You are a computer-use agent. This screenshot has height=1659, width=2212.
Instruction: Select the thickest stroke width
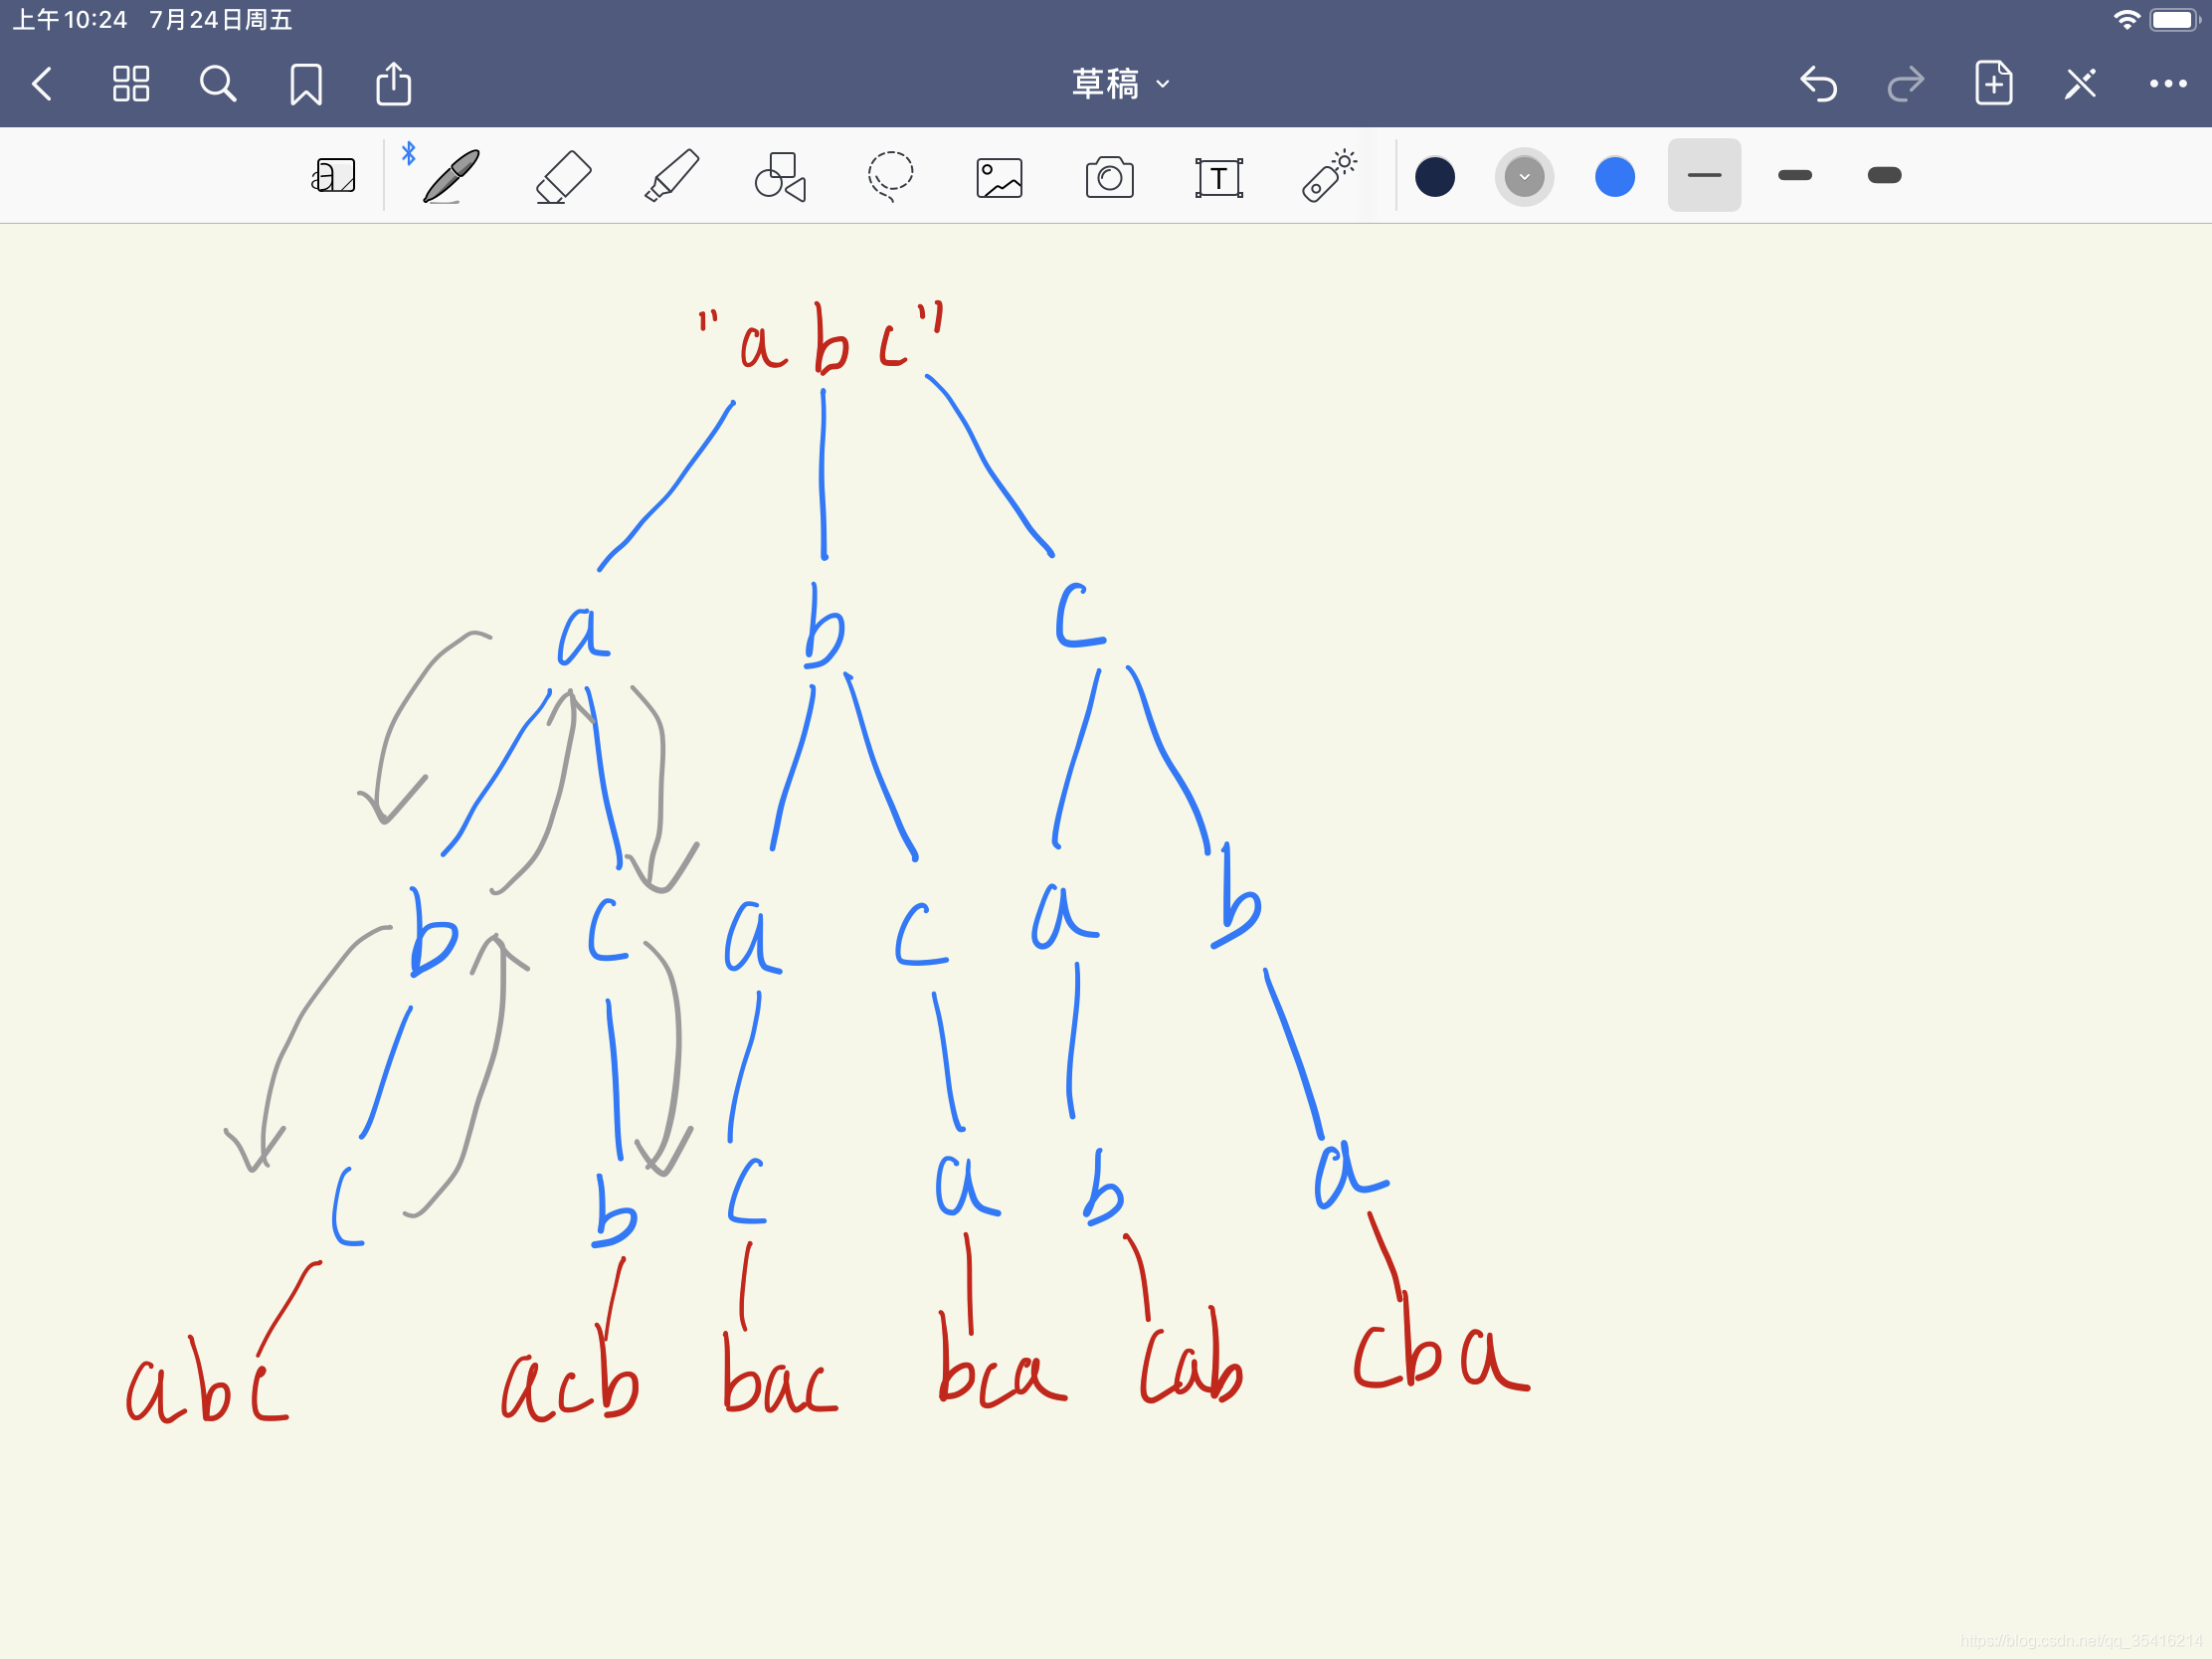click(1884, 175)
